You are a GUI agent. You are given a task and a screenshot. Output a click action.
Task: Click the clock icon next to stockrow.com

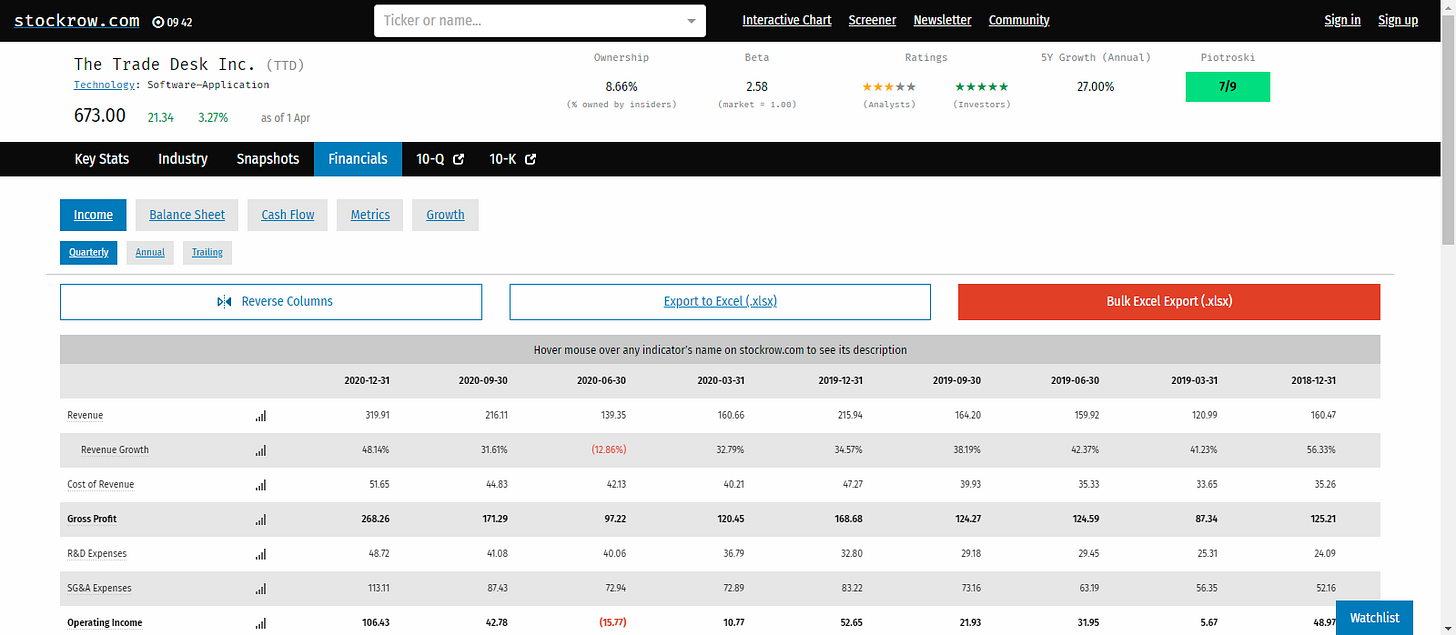tap(158, 21)
